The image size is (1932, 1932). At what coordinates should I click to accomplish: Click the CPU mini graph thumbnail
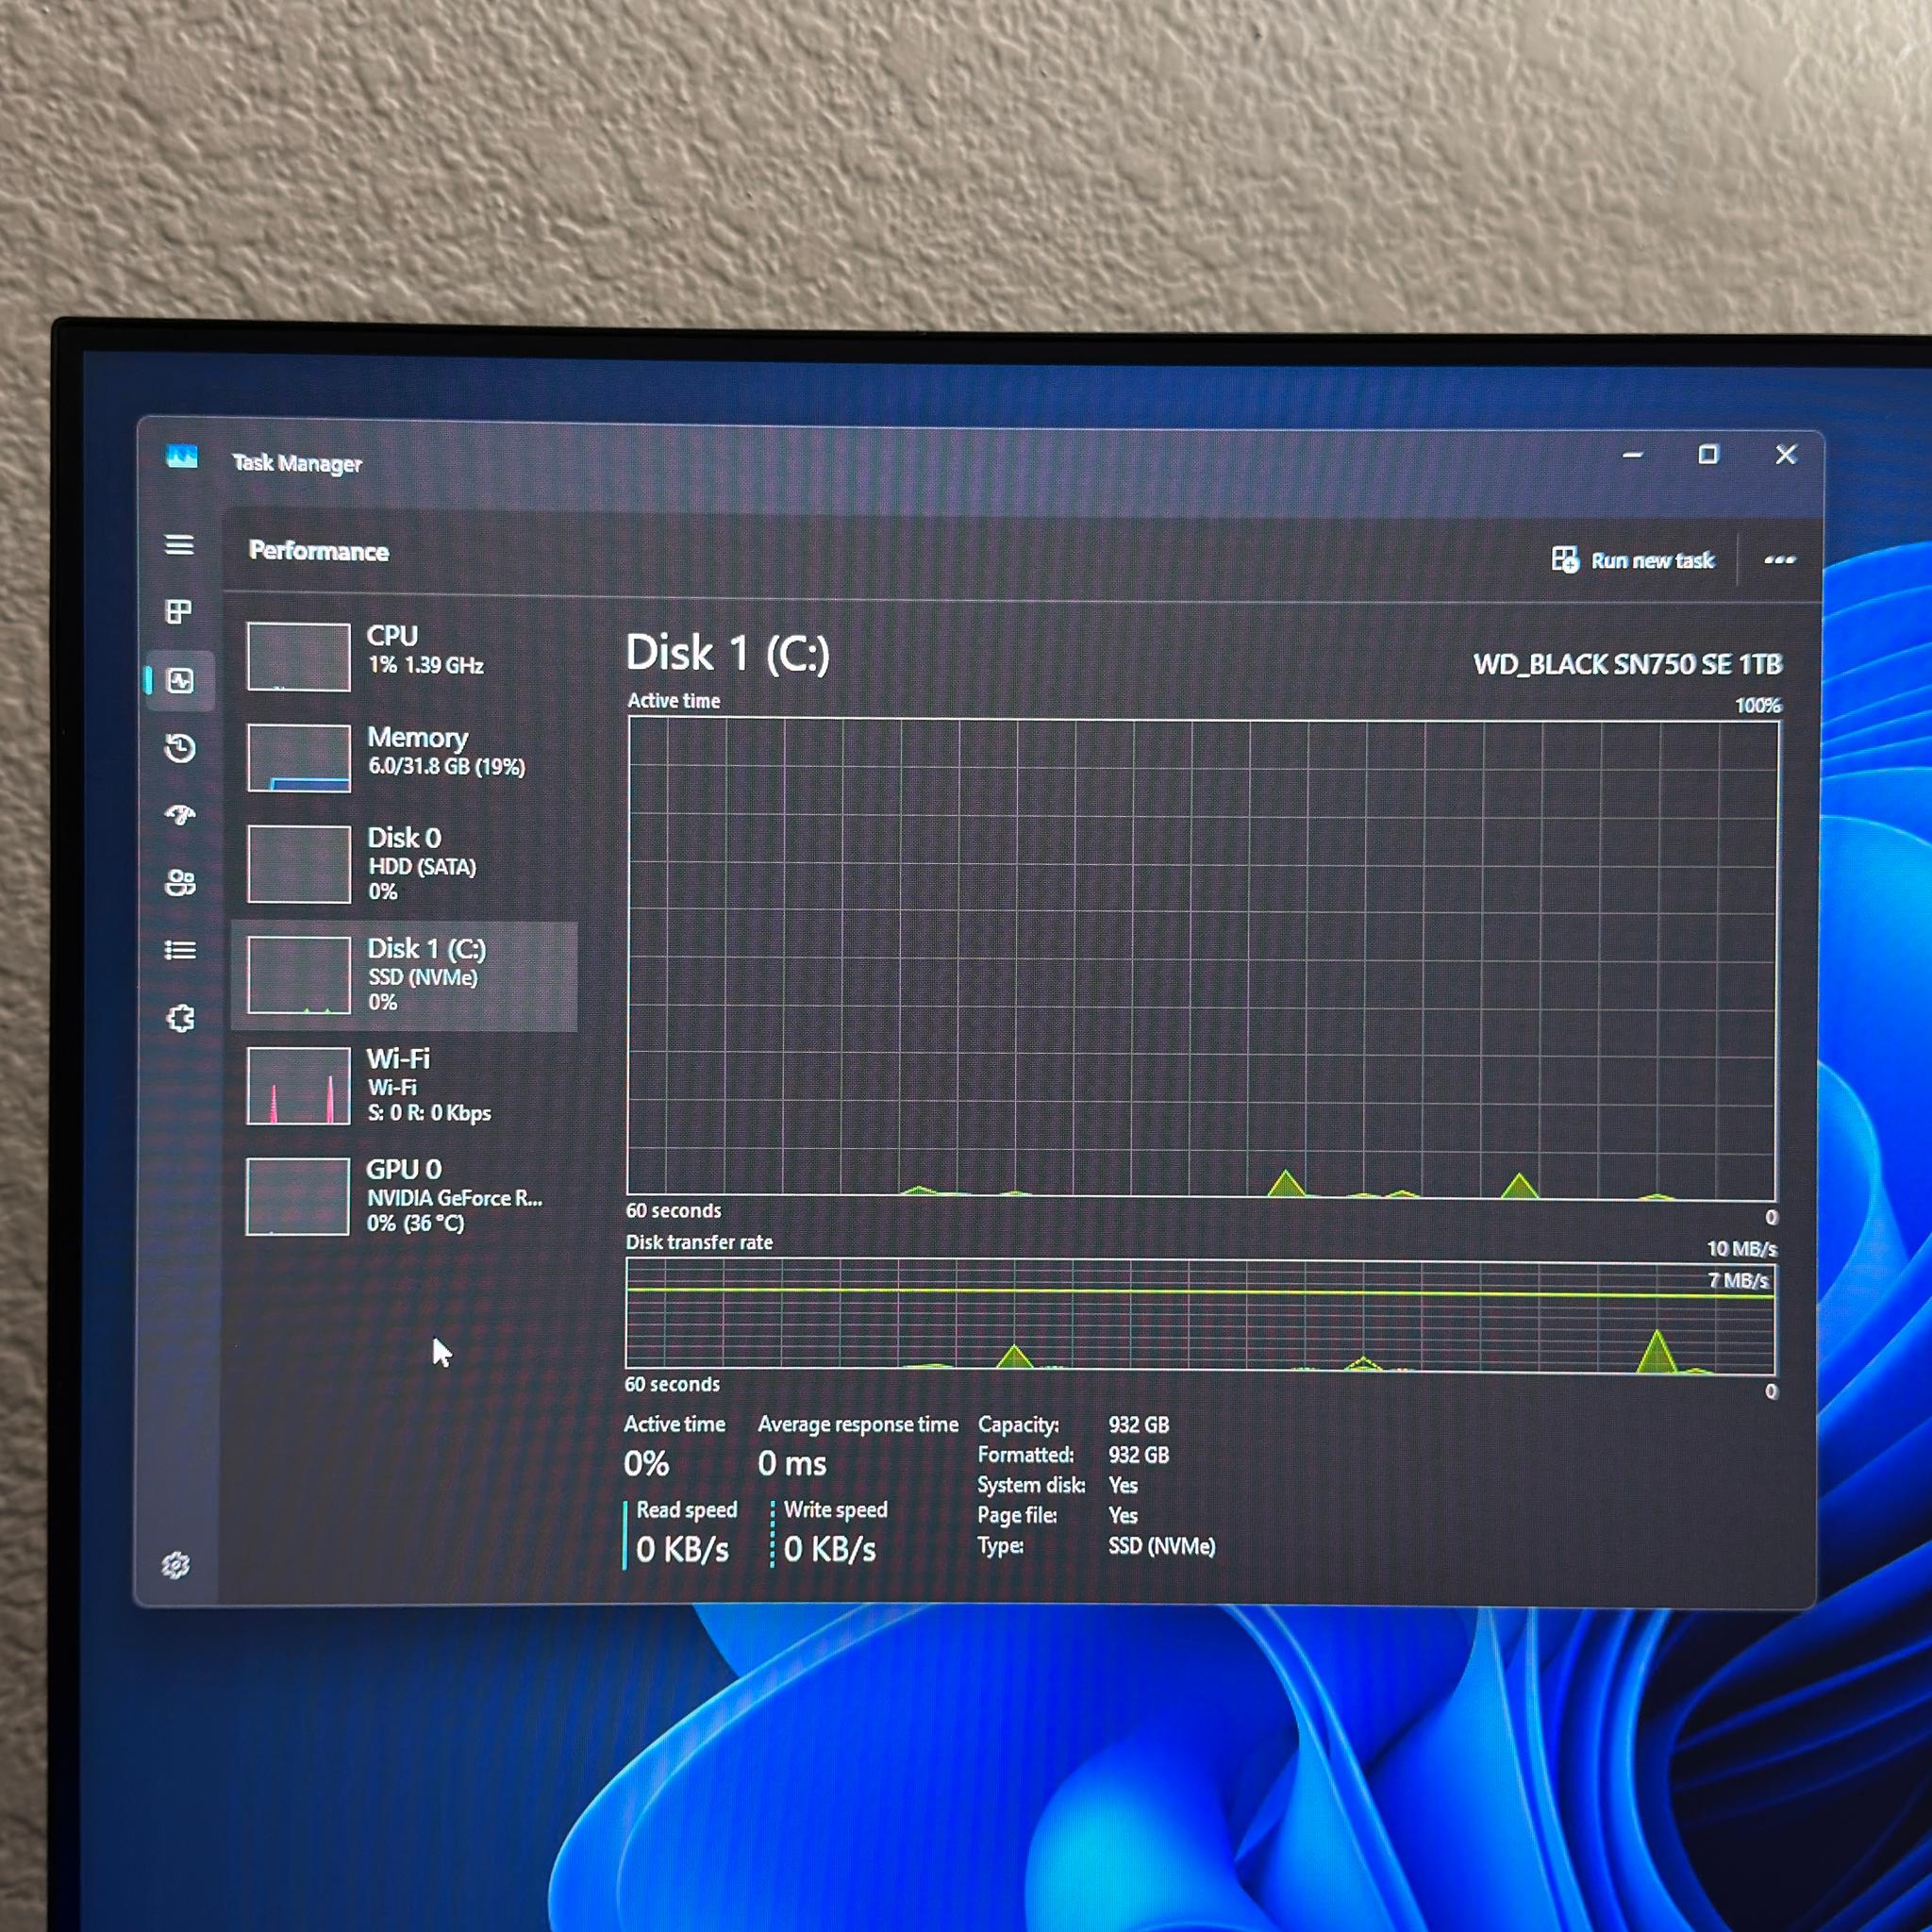click(x=298, y=657)
